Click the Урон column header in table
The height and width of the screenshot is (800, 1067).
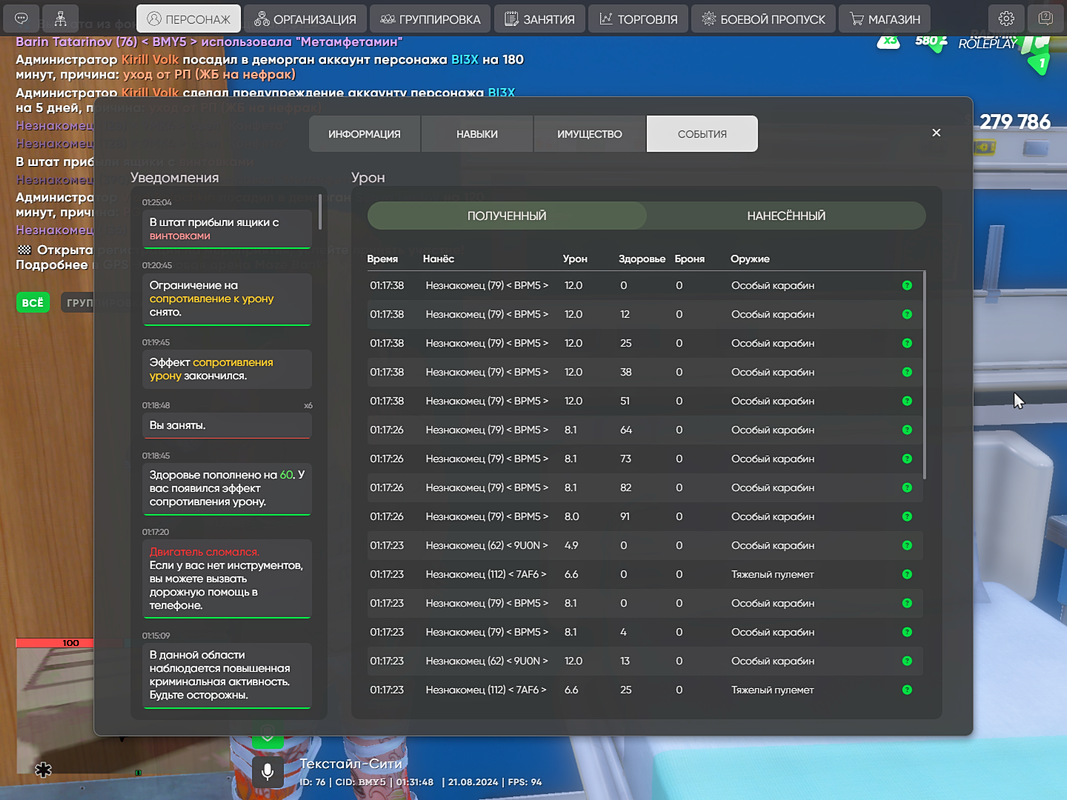tap(575, 259)
